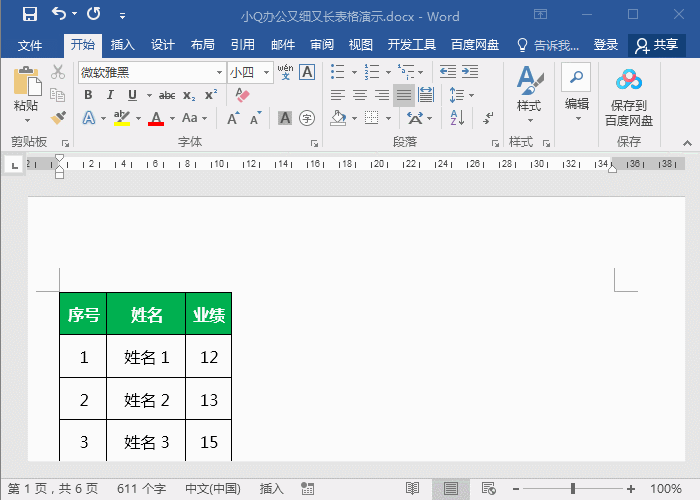Apply yellow text highlight color
Screen dimensions: 700x500
click(x=121, y=118)
